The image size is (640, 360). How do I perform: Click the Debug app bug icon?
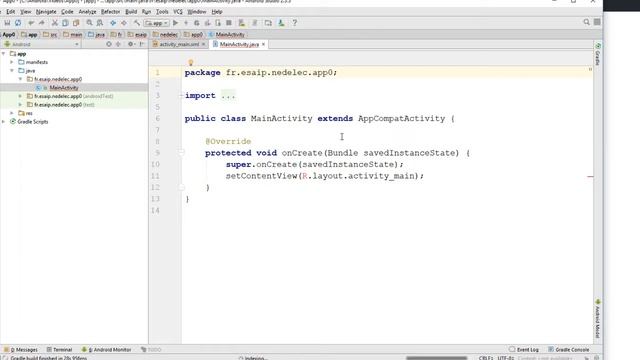click(197, 23)
